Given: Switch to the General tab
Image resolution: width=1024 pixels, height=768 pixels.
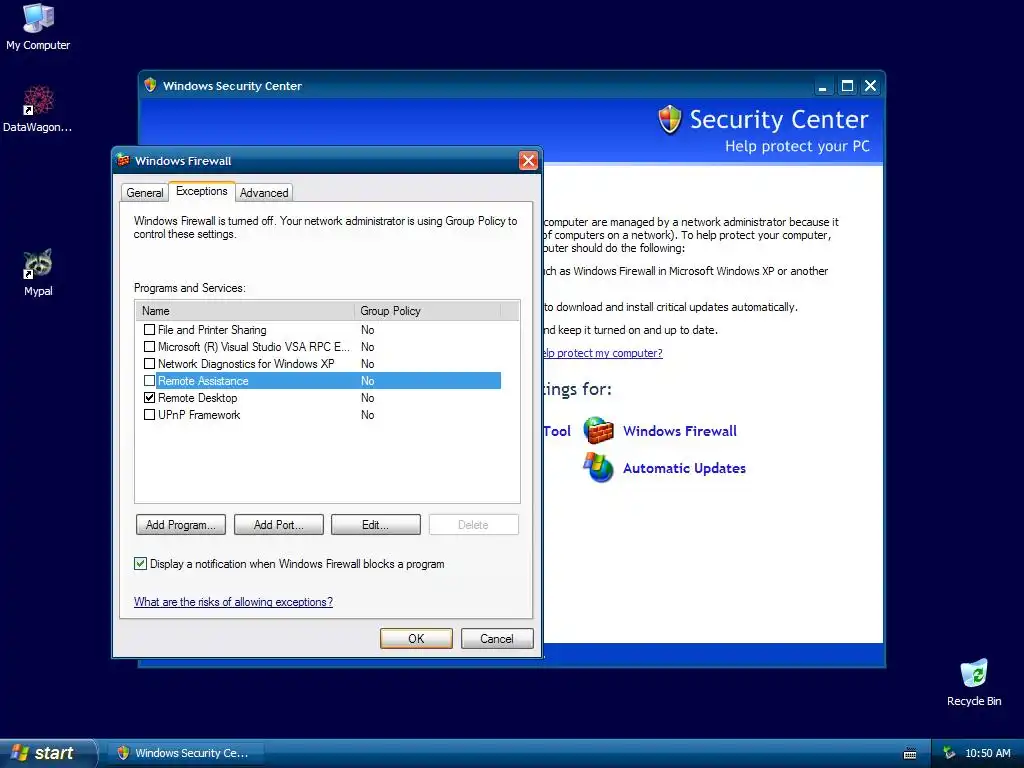Looking at the screenshot, I should 145,193.
